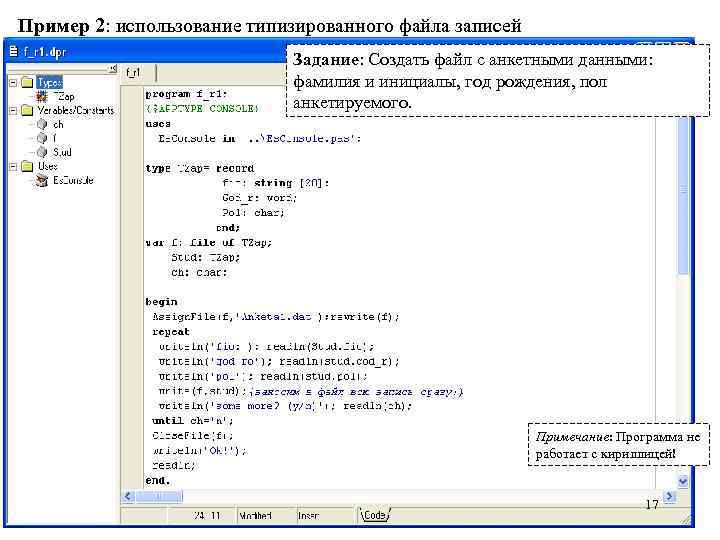Collapse the Uses tree node
Viewport: 720px width, 540px height.
click(13, 167)
